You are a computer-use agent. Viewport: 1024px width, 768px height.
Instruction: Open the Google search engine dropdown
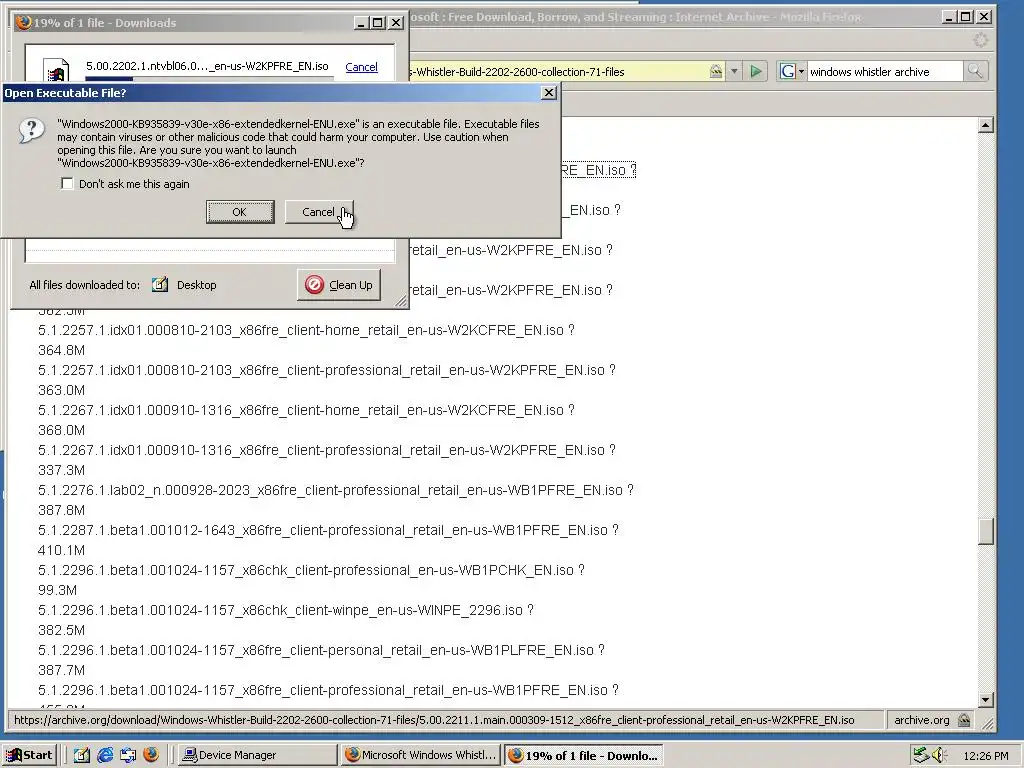coord(792,71)
